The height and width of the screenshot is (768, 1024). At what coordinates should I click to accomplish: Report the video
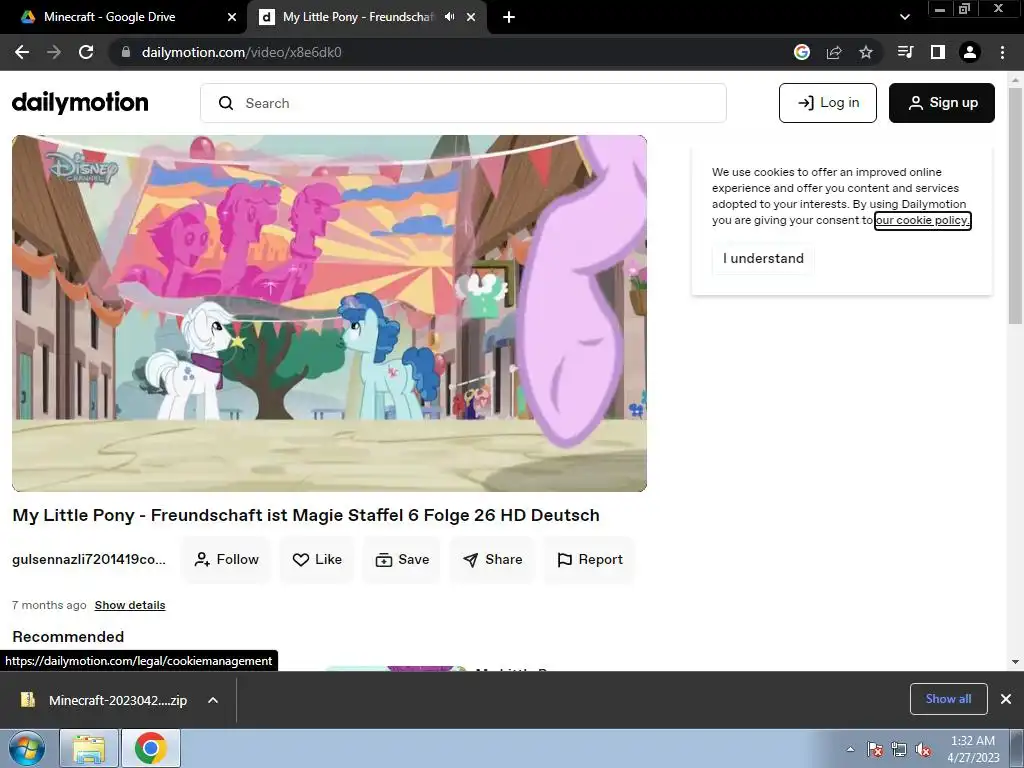pyautogui.click(x=590, y=560)
